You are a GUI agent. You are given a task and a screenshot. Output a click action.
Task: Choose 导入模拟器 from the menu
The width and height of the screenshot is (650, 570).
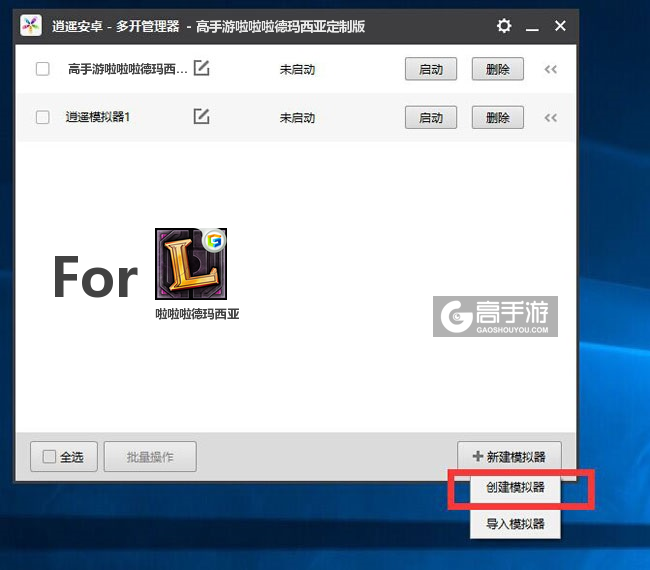click(515, 524)
